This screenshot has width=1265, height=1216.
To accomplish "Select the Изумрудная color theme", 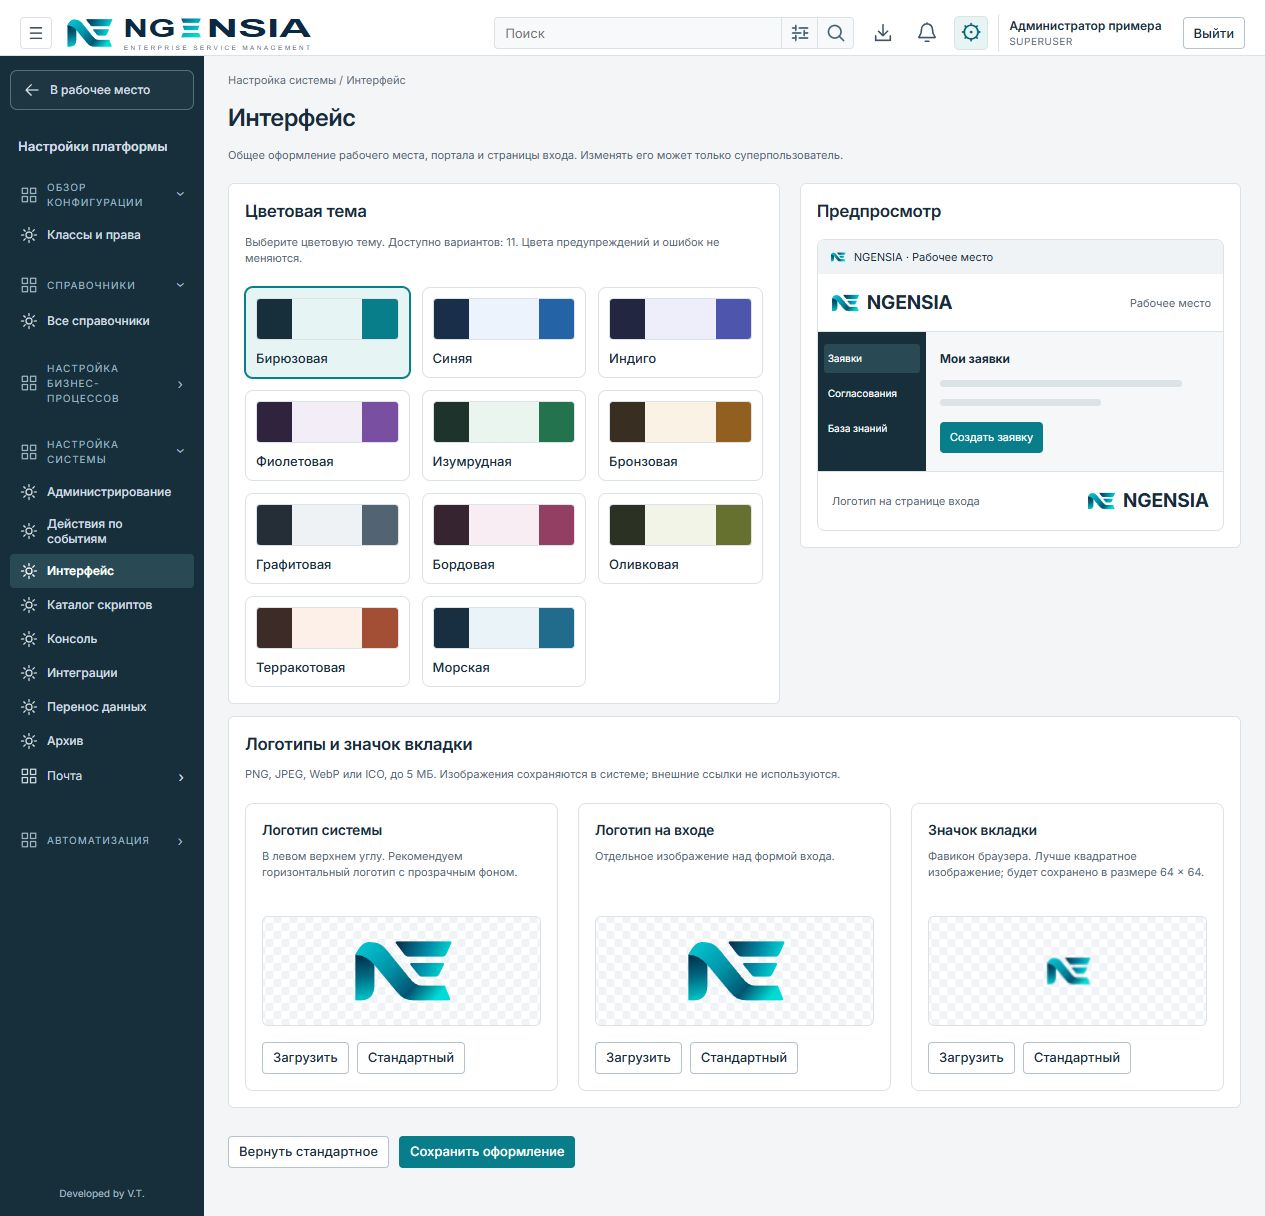I will 504,436.
